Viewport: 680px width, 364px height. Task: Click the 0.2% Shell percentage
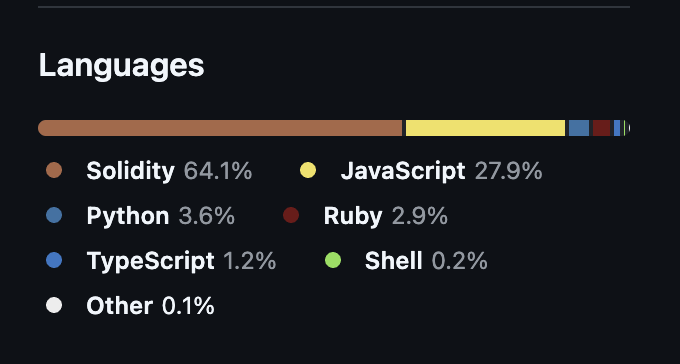click(x=460, y=261)
